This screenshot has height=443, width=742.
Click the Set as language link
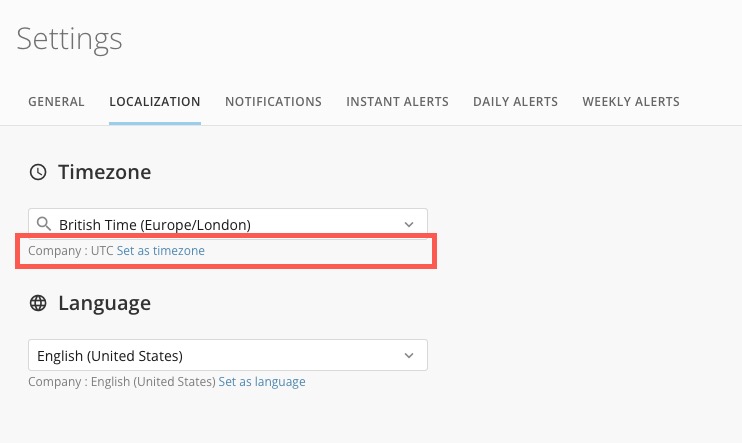click(262, 382)
